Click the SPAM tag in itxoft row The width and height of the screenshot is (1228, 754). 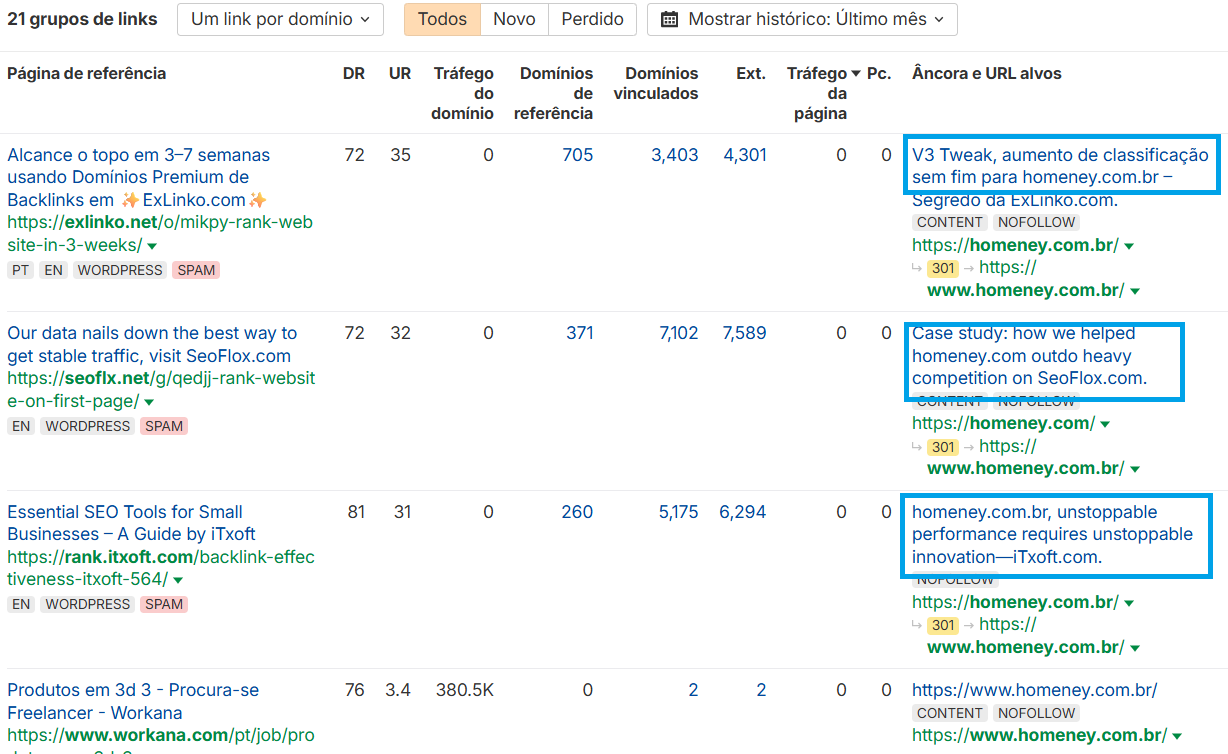[x=163, y=604]
